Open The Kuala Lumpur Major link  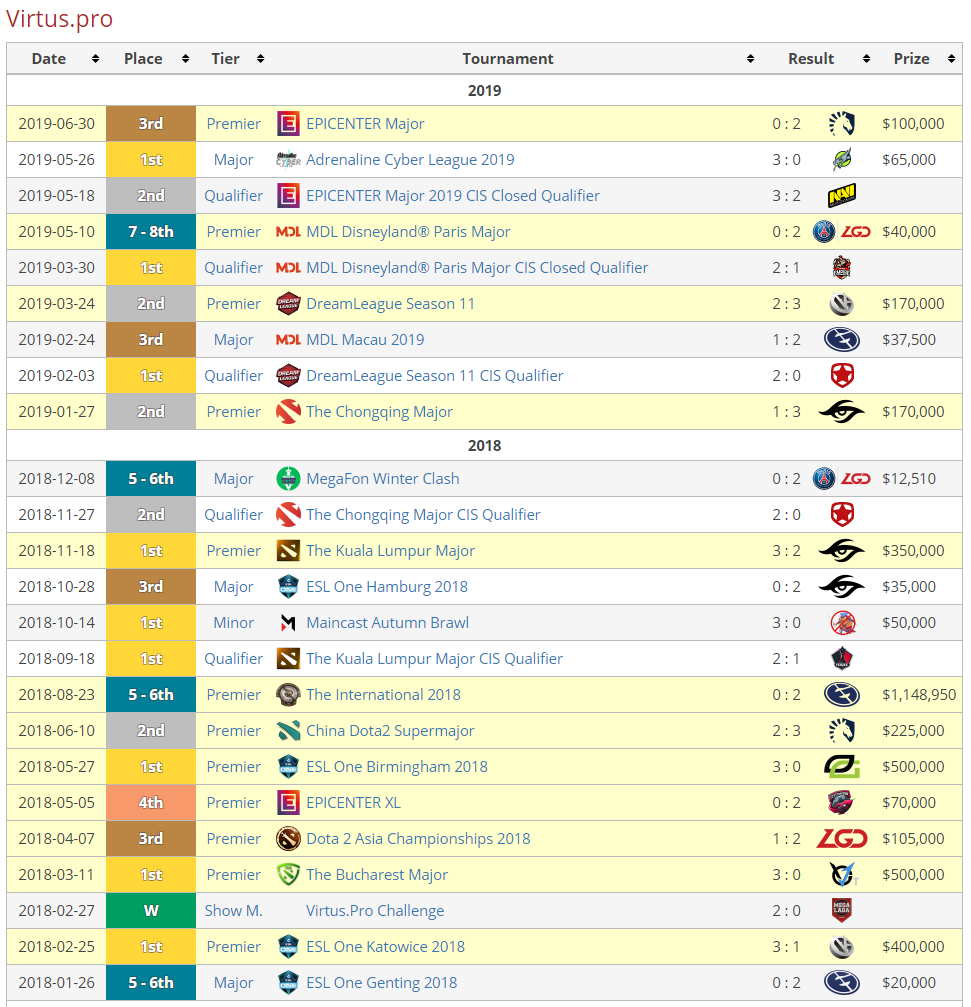point(390,551)
